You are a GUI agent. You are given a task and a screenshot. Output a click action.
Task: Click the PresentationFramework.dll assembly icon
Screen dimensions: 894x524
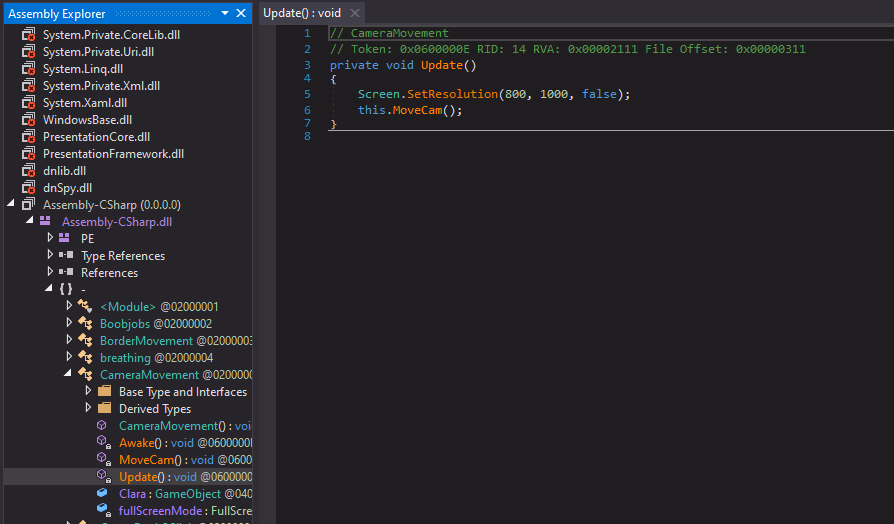tap(29, 154)
